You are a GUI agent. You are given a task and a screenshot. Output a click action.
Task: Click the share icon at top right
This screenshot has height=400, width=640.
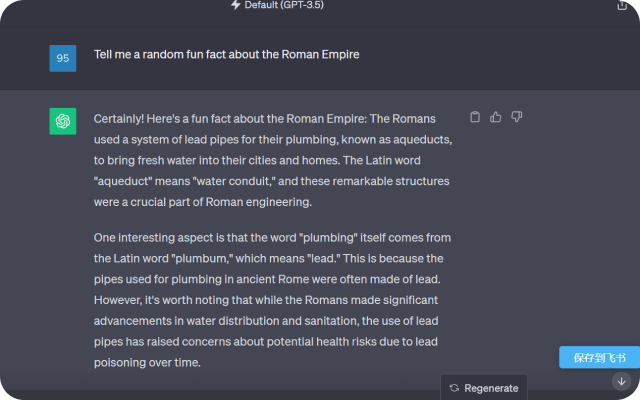pos(623,5)
